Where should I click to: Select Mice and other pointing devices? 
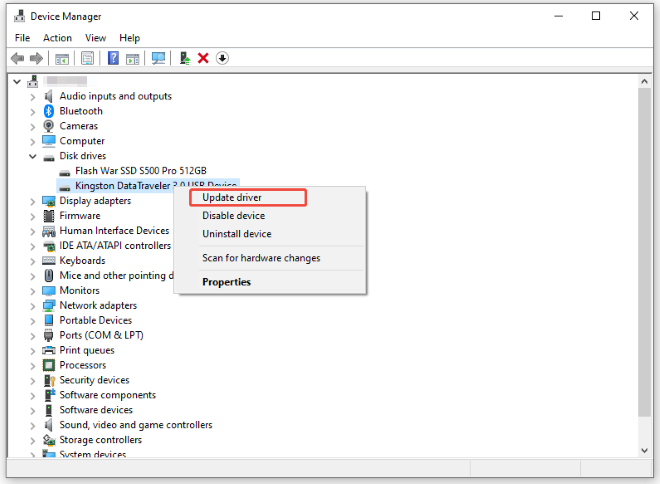[x=117, y=276]
